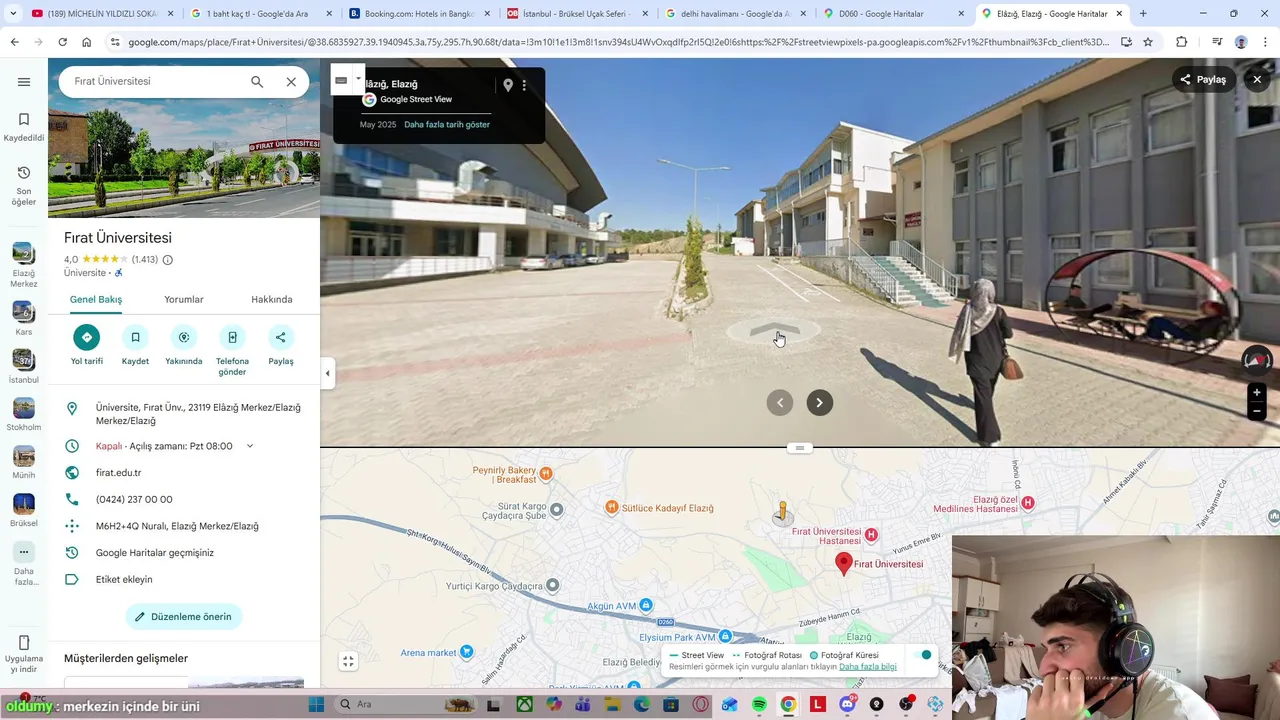Image resolution: width=1280 pixels, height=720 pixels.
Task: Open Spotify from taskbar
Action: pyautogui.click(x=759, y=704)
